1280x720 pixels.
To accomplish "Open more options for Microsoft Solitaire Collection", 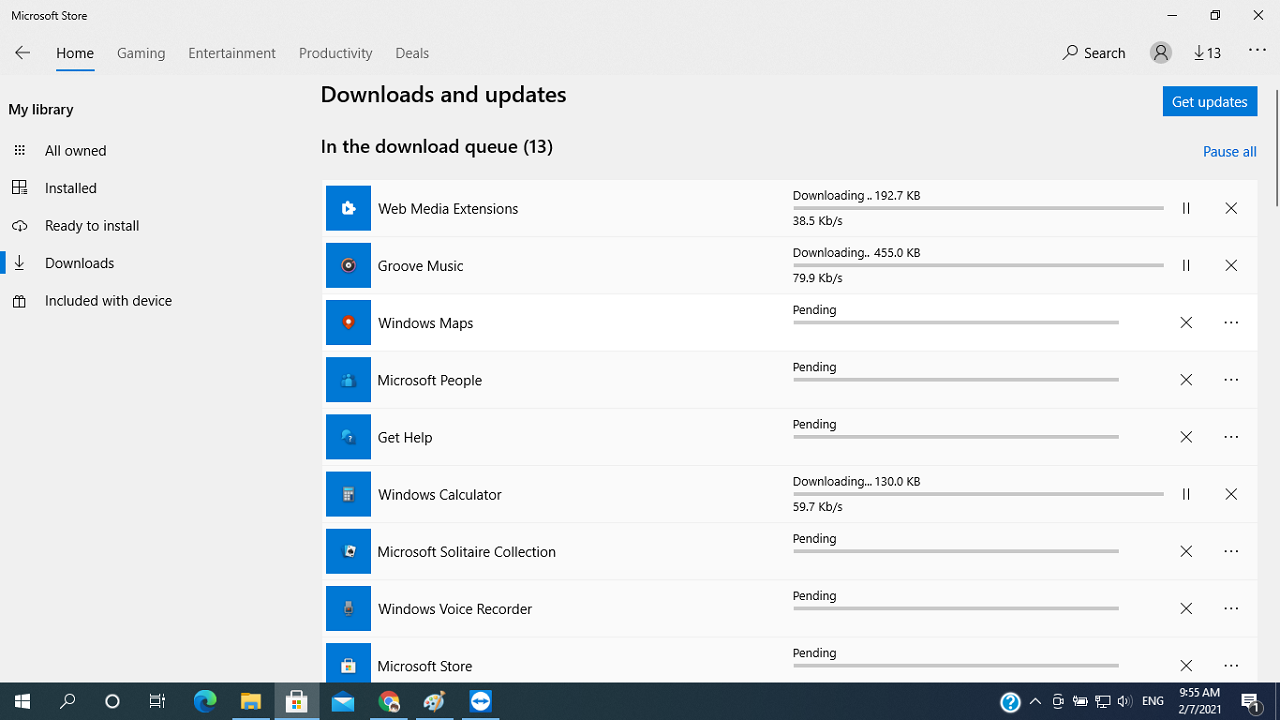I will pyautogui.click(x=1231, y=551).
